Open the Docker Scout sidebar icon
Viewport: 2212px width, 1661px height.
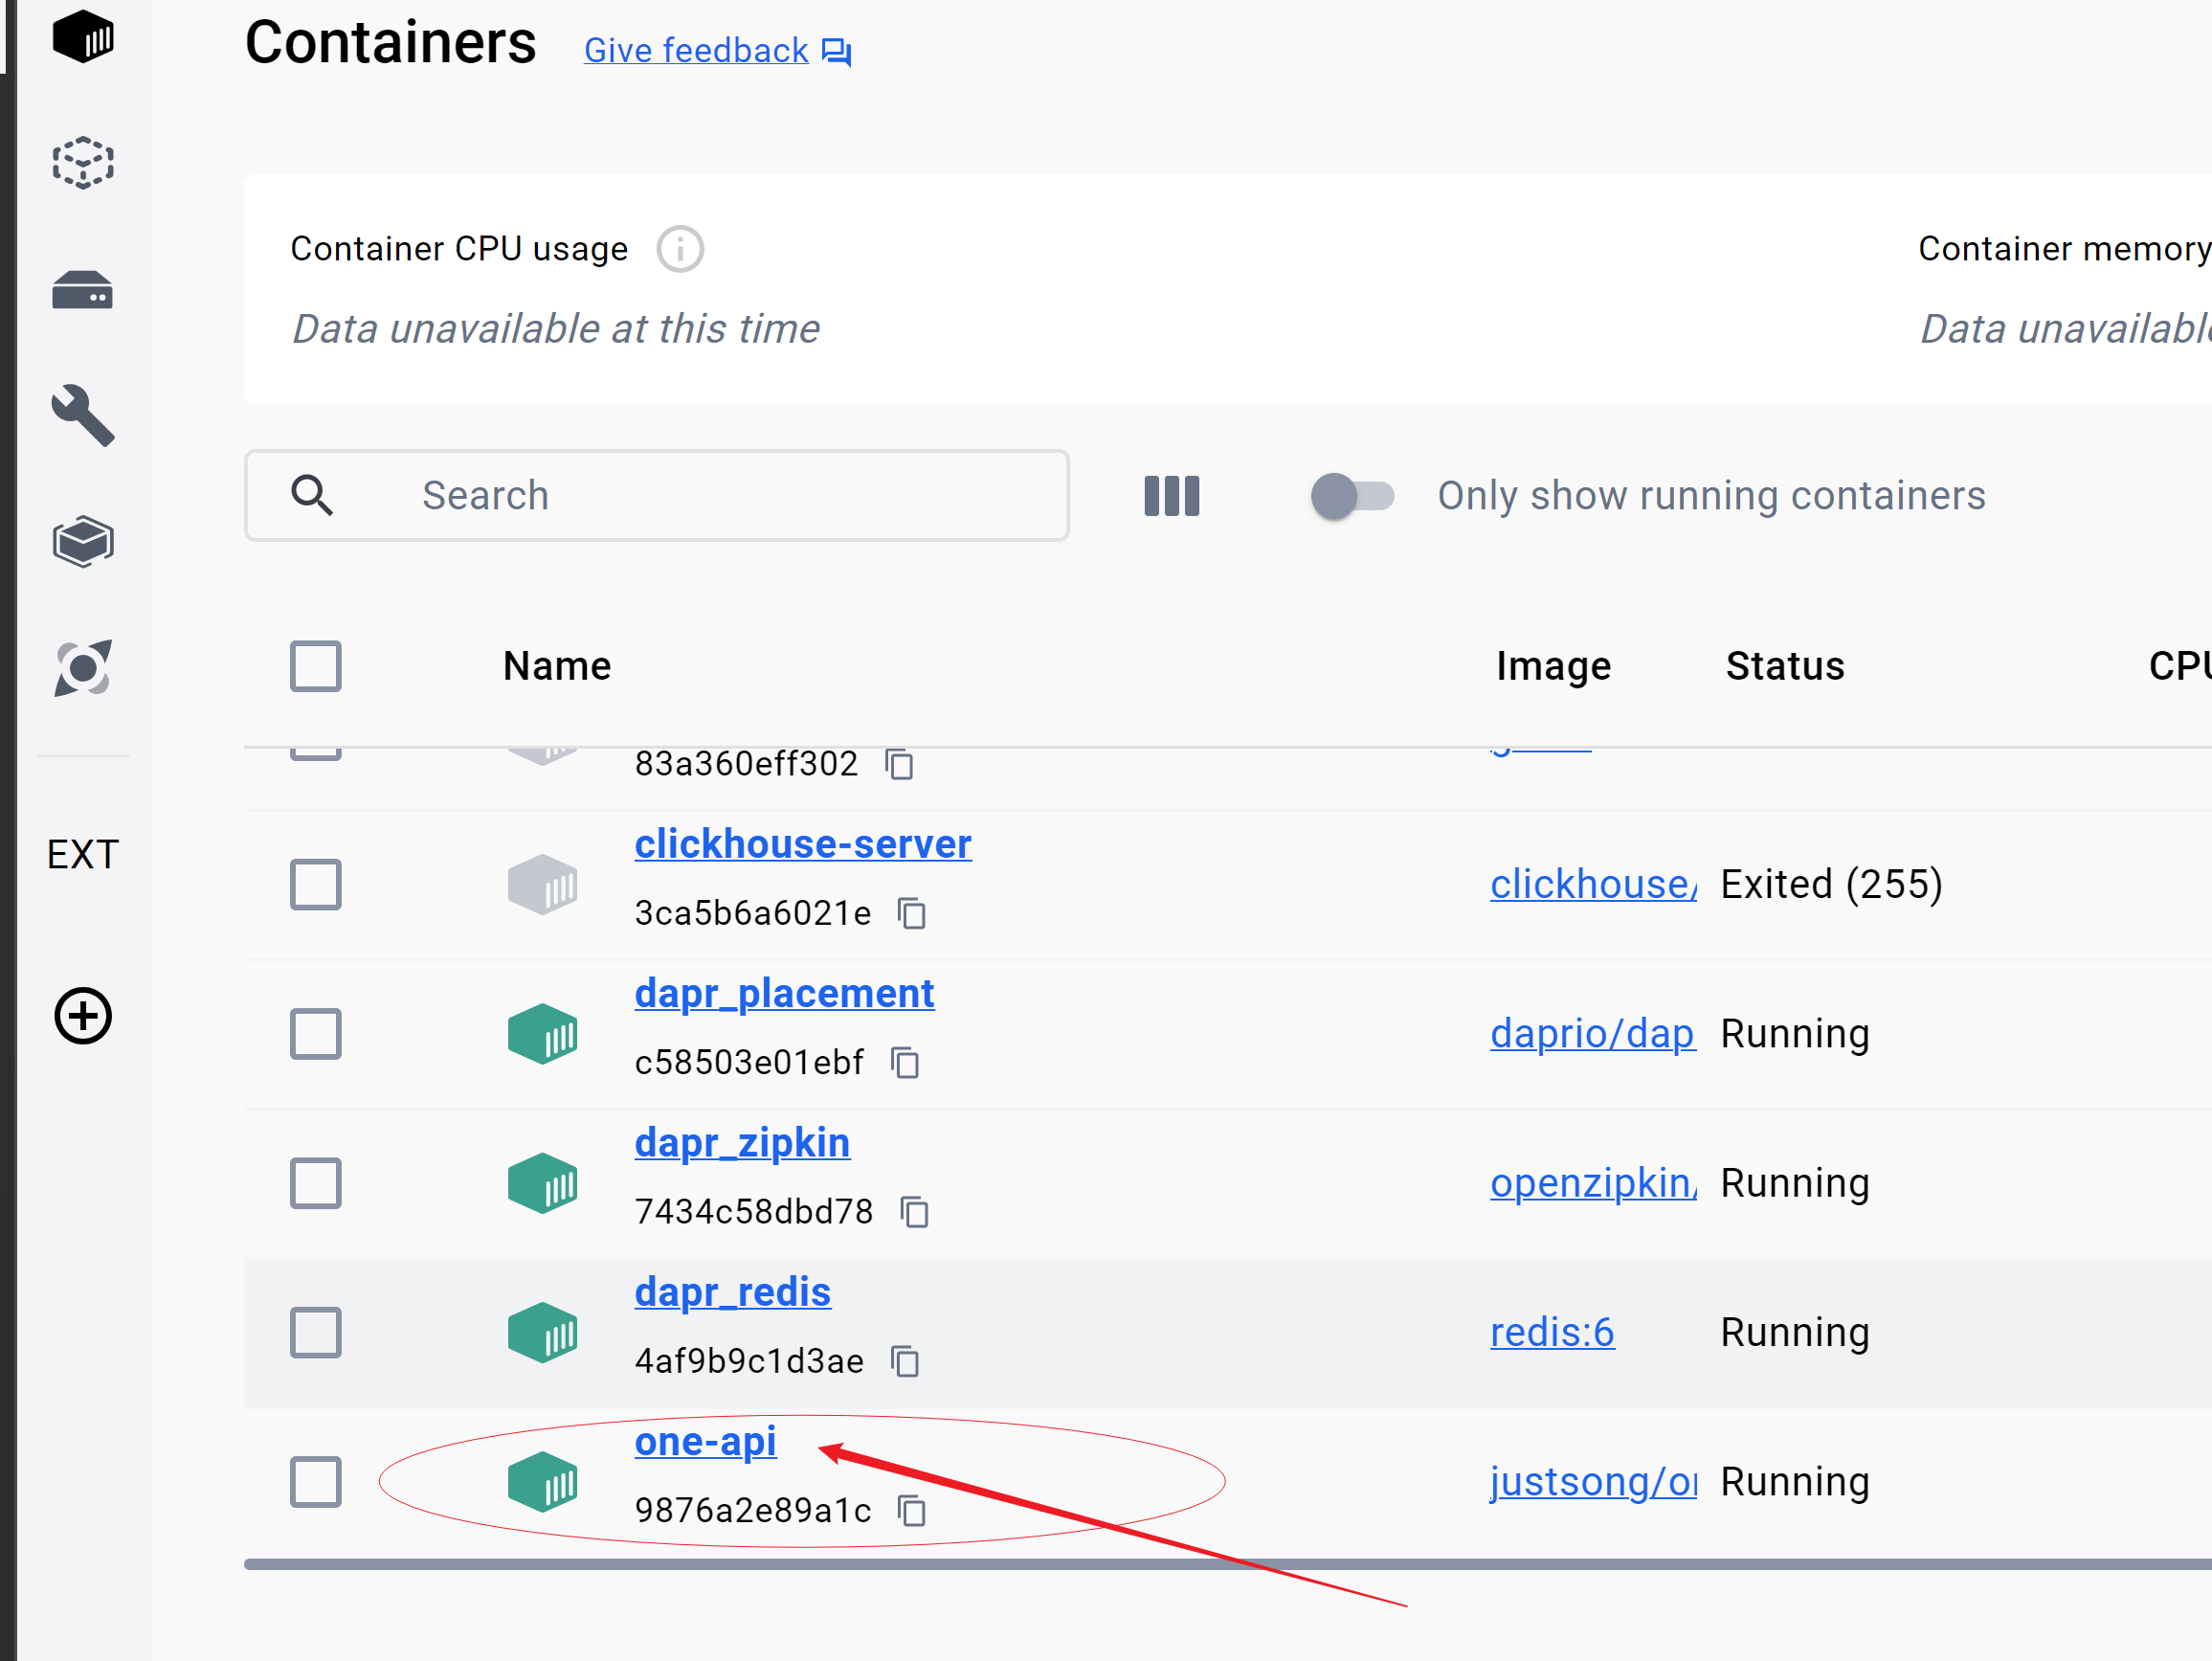click(83, 668)
